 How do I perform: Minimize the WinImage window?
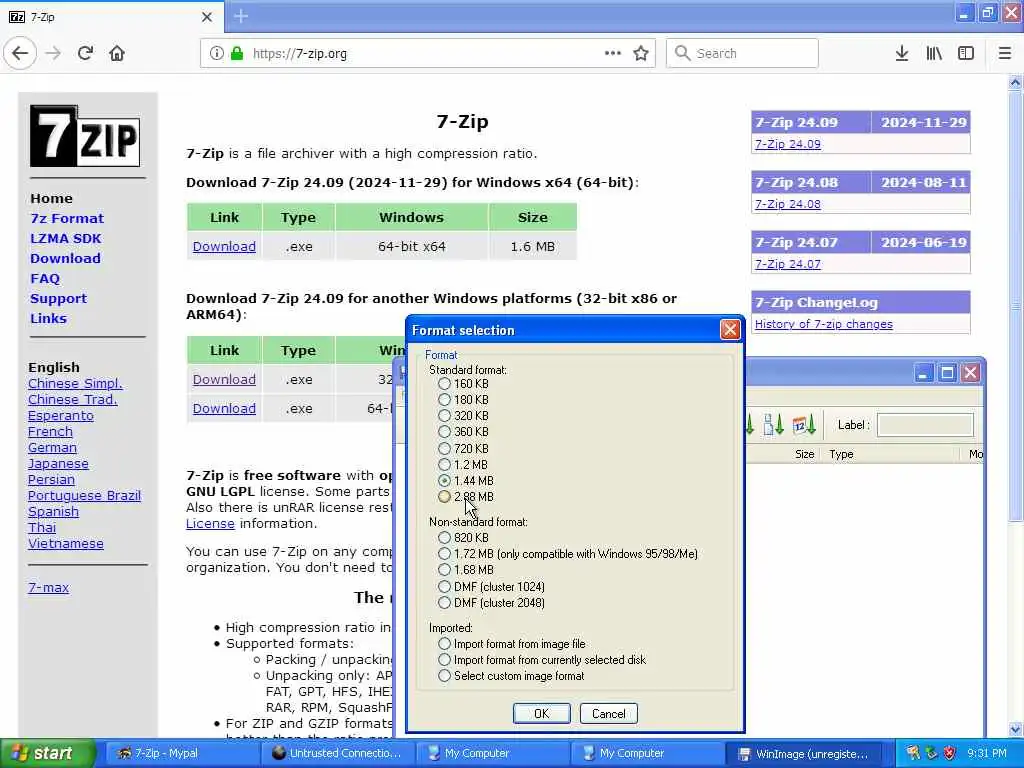923,373
